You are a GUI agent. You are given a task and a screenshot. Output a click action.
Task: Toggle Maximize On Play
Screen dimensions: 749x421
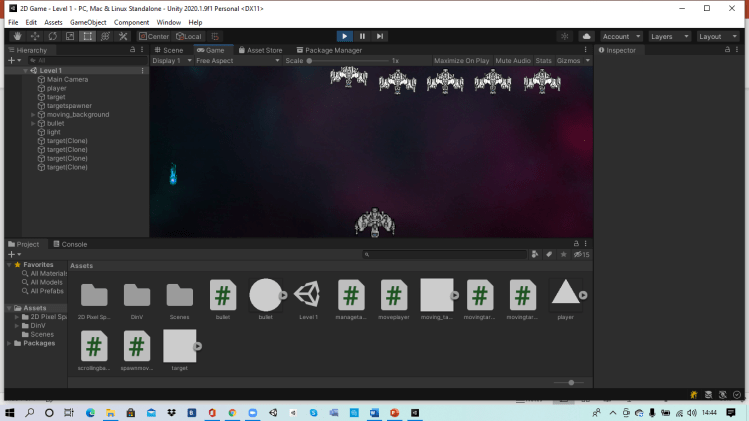pyautogui.click(x=461, y=61)
